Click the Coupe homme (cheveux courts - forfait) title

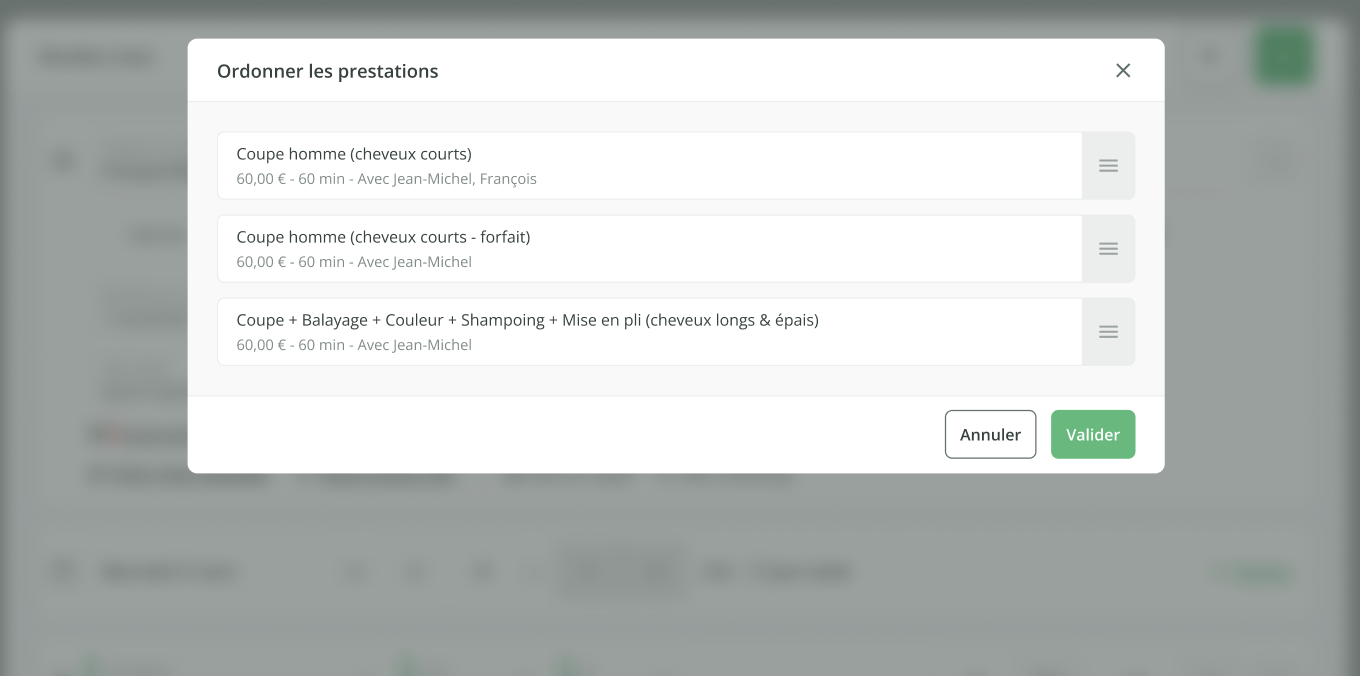[383, 237]
